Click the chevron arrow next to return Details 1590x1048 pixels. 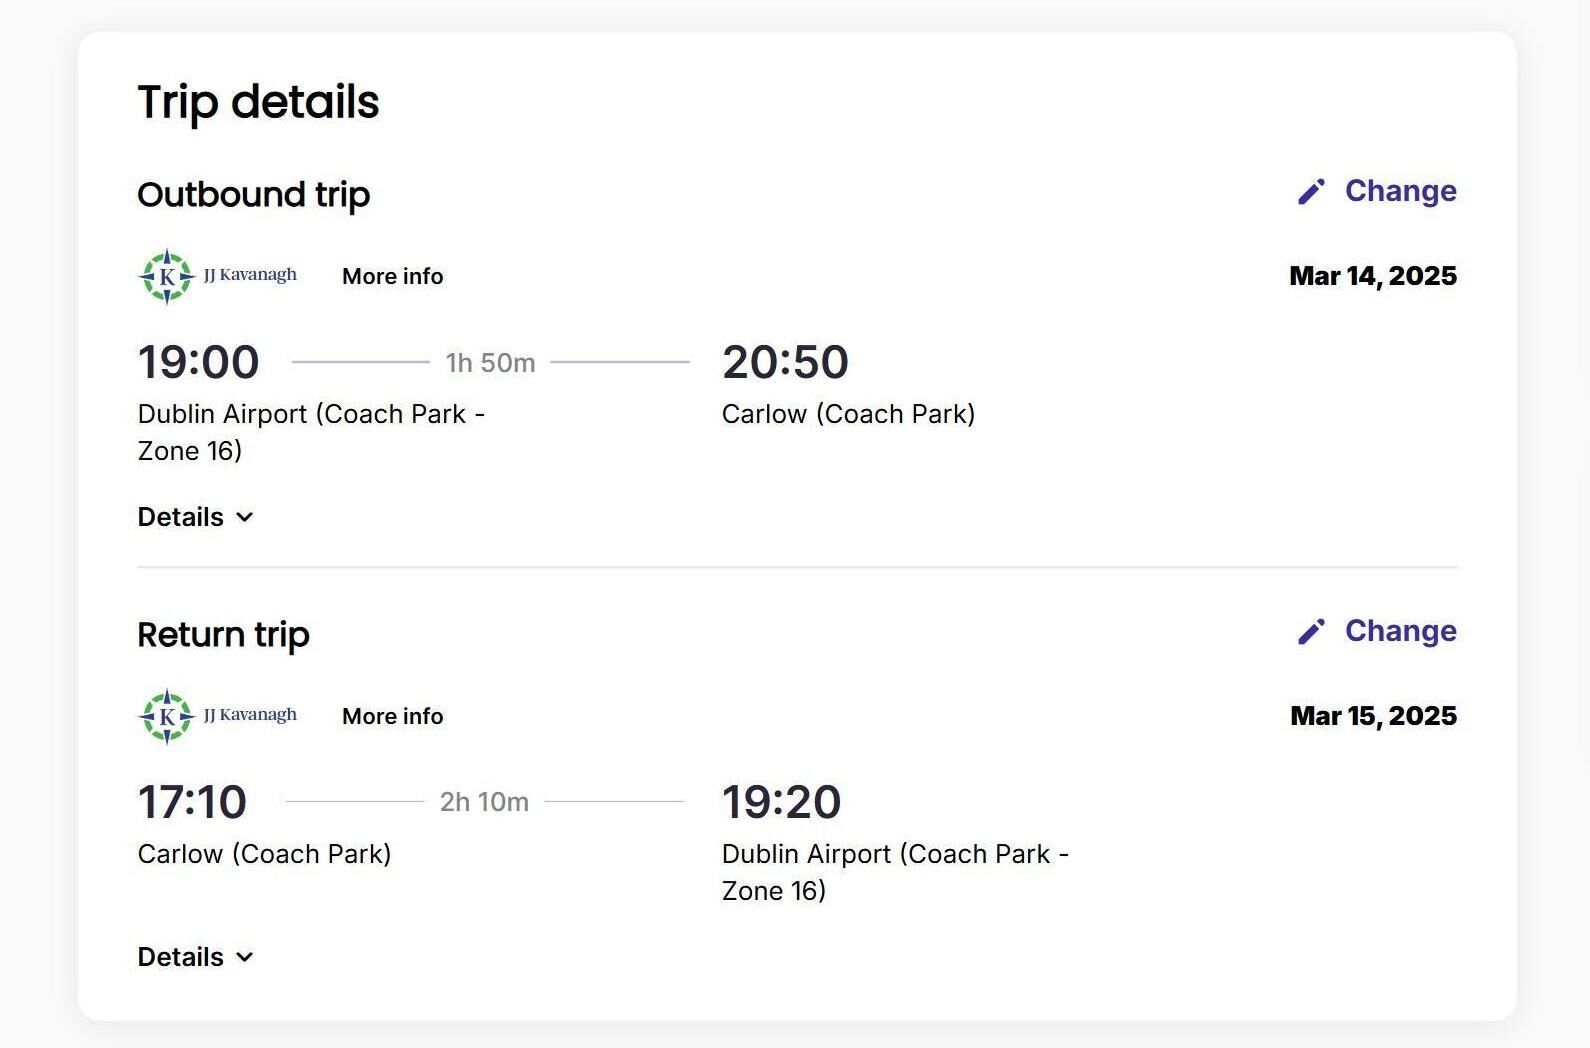(245, 957)
